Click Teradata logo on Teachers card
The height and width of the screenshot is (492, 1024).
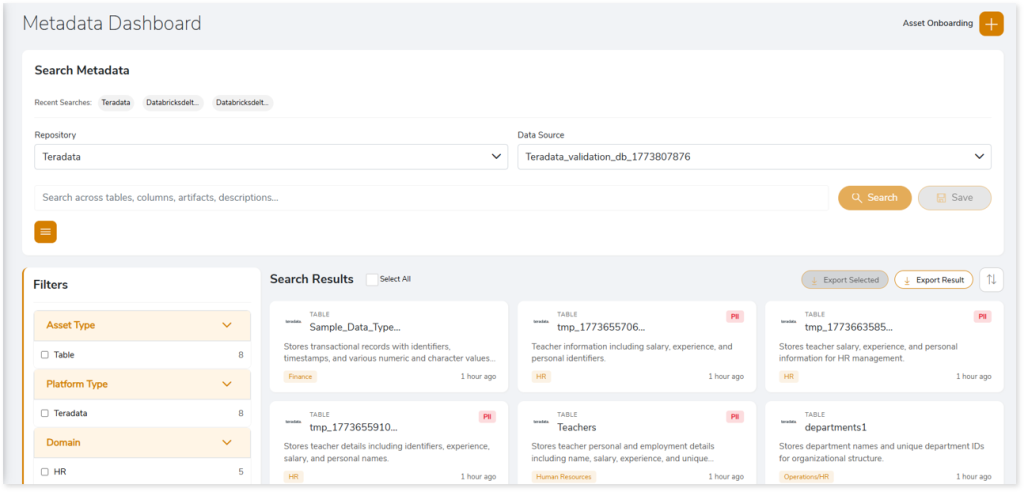point(541,422)
